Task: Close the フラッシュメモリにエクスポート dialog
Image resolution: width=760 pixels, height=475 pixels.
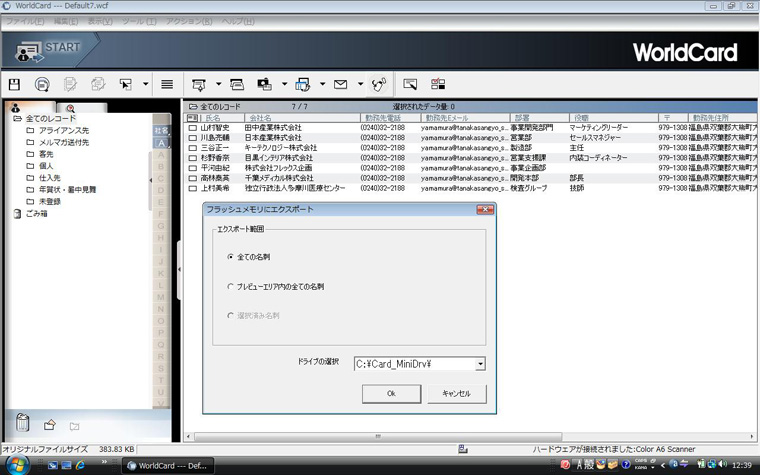Action: point(485,209)
